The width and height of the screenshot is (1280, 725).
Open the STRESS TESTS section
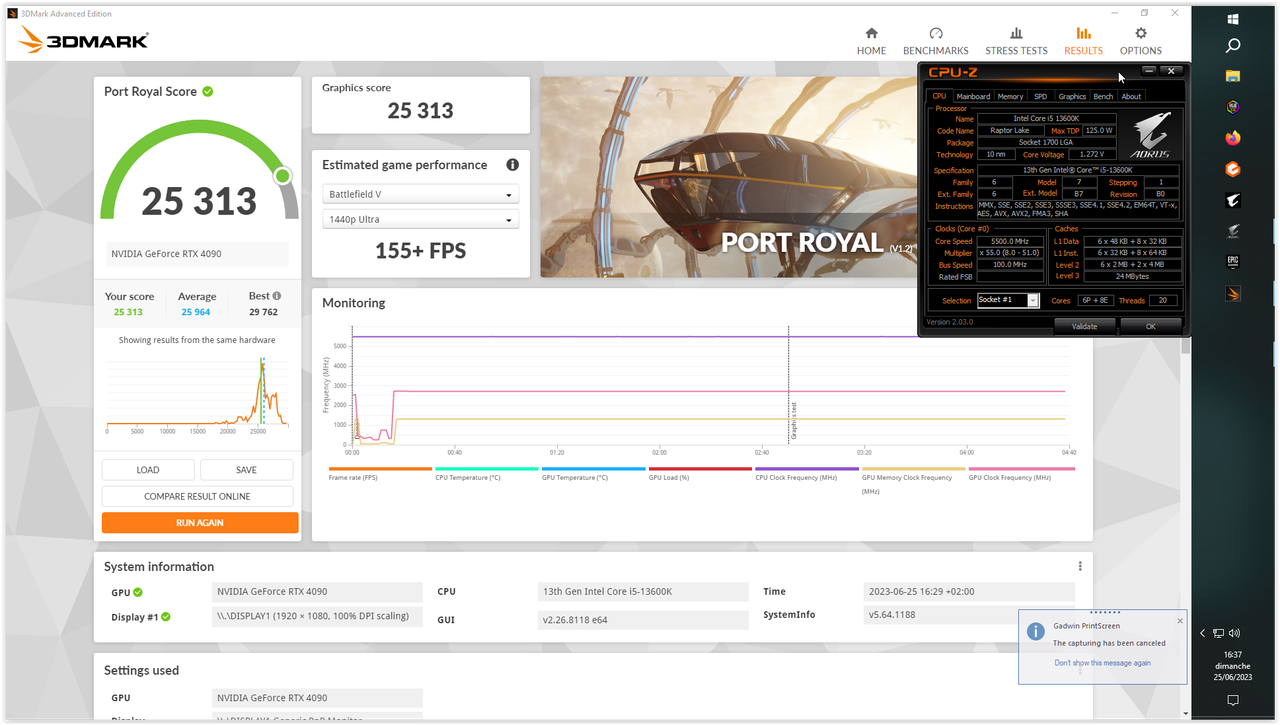click(1016, 41)
